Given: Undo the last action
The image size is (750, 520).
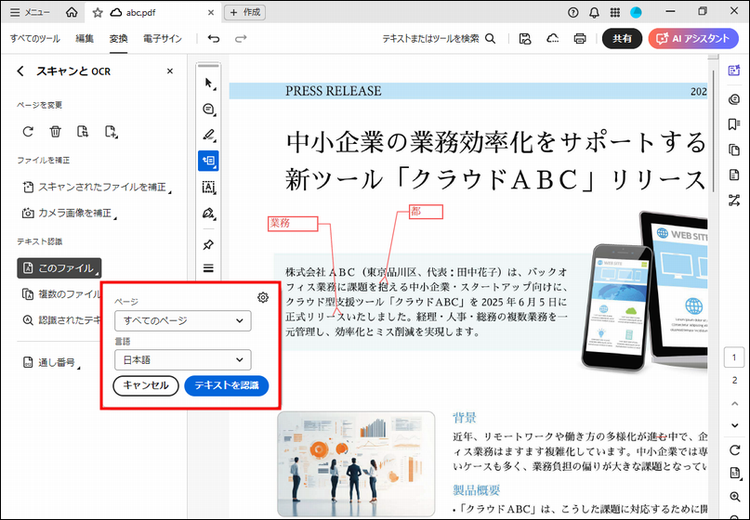Looking at the screenshot, I should (x=213, y=39).
